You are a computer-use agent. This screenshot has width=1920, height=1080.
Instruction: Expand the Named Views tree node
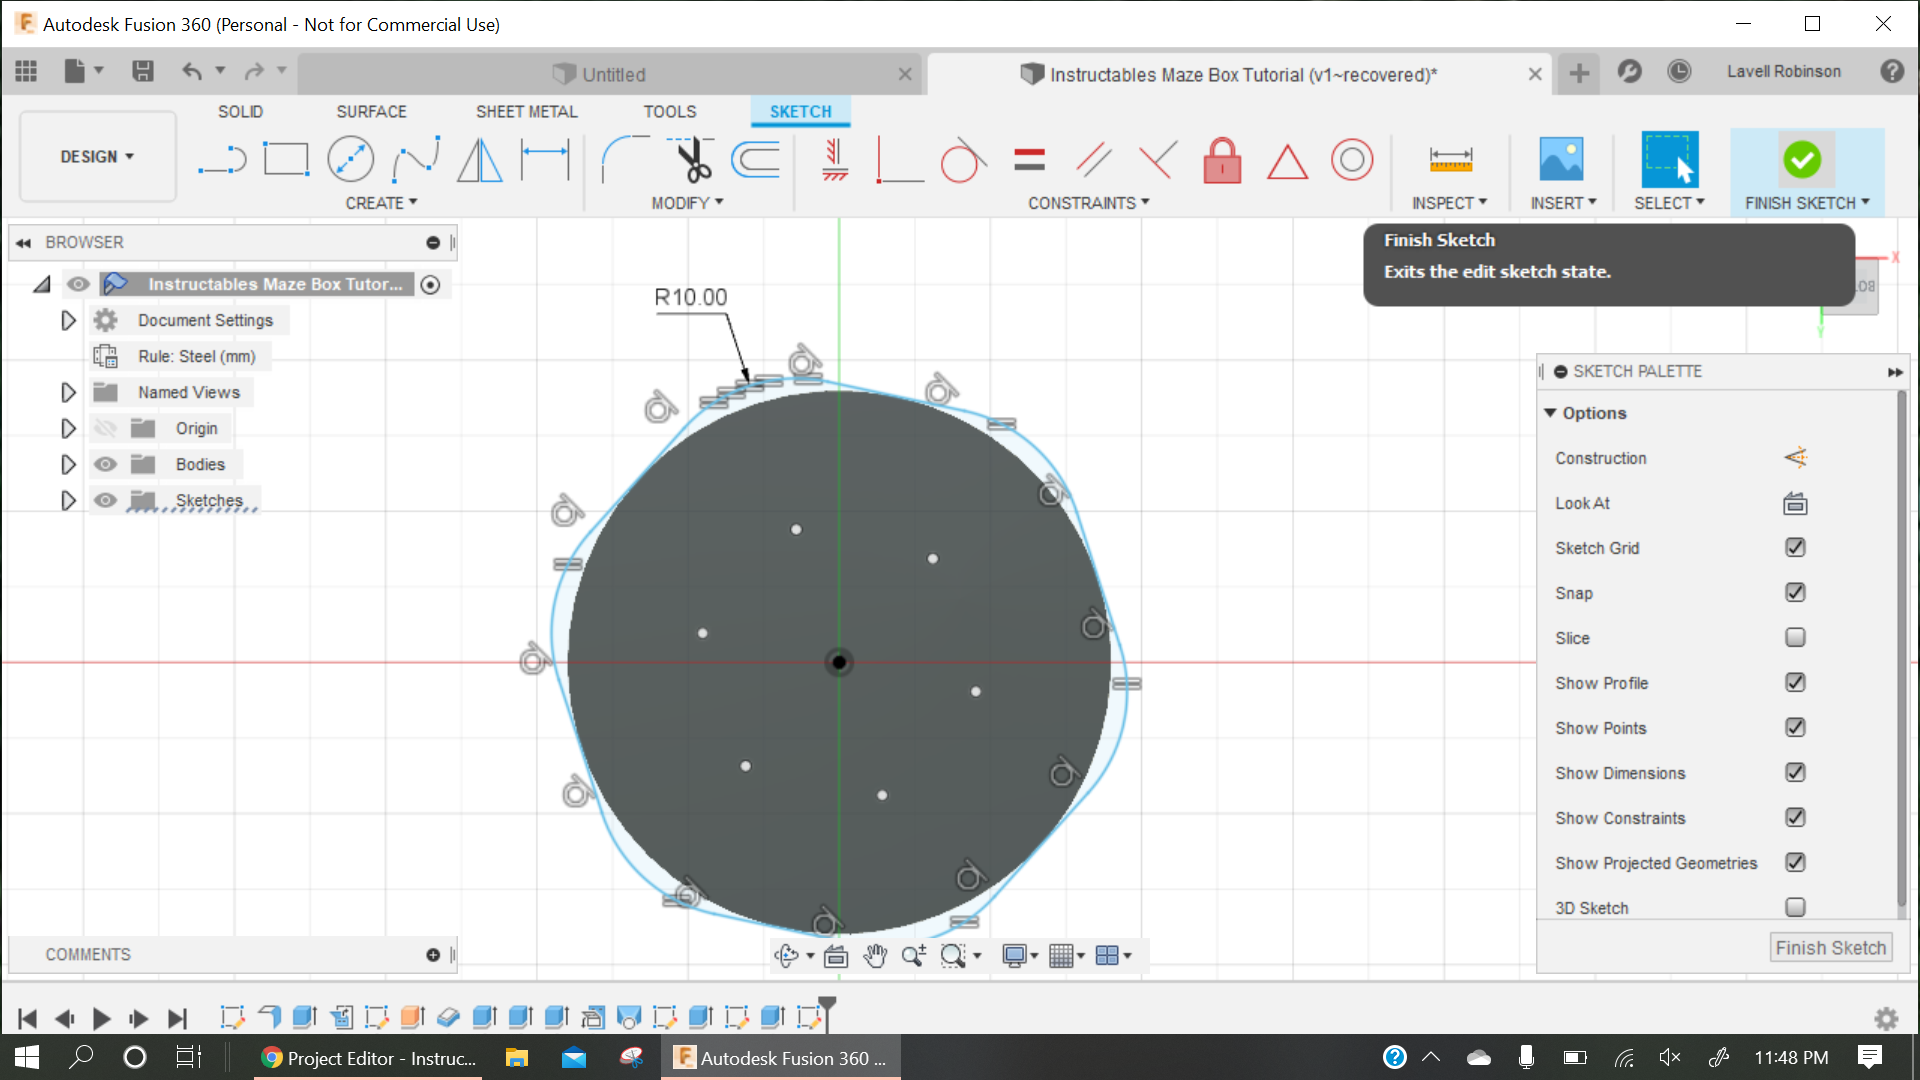point(68,393)
